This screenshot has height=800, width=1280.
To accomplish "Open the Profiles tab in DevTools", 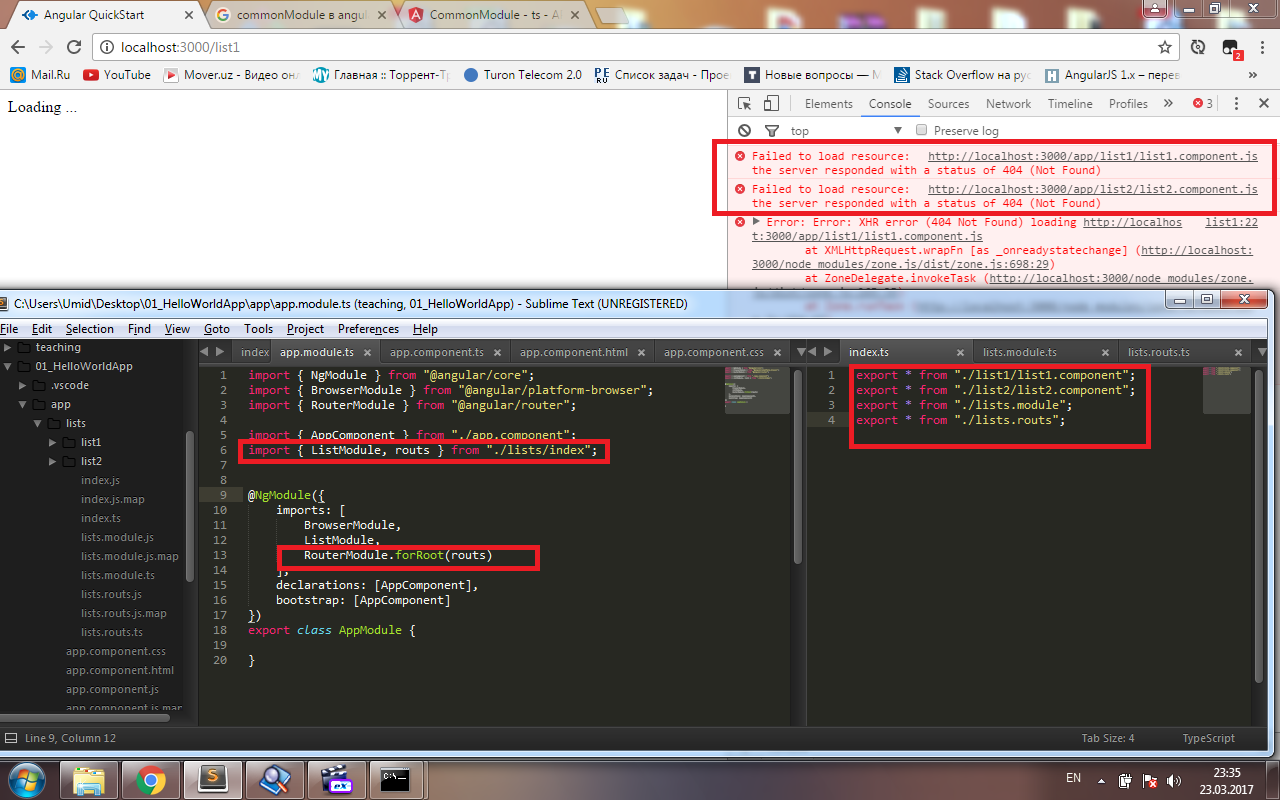I will [x=1128, y=104].
